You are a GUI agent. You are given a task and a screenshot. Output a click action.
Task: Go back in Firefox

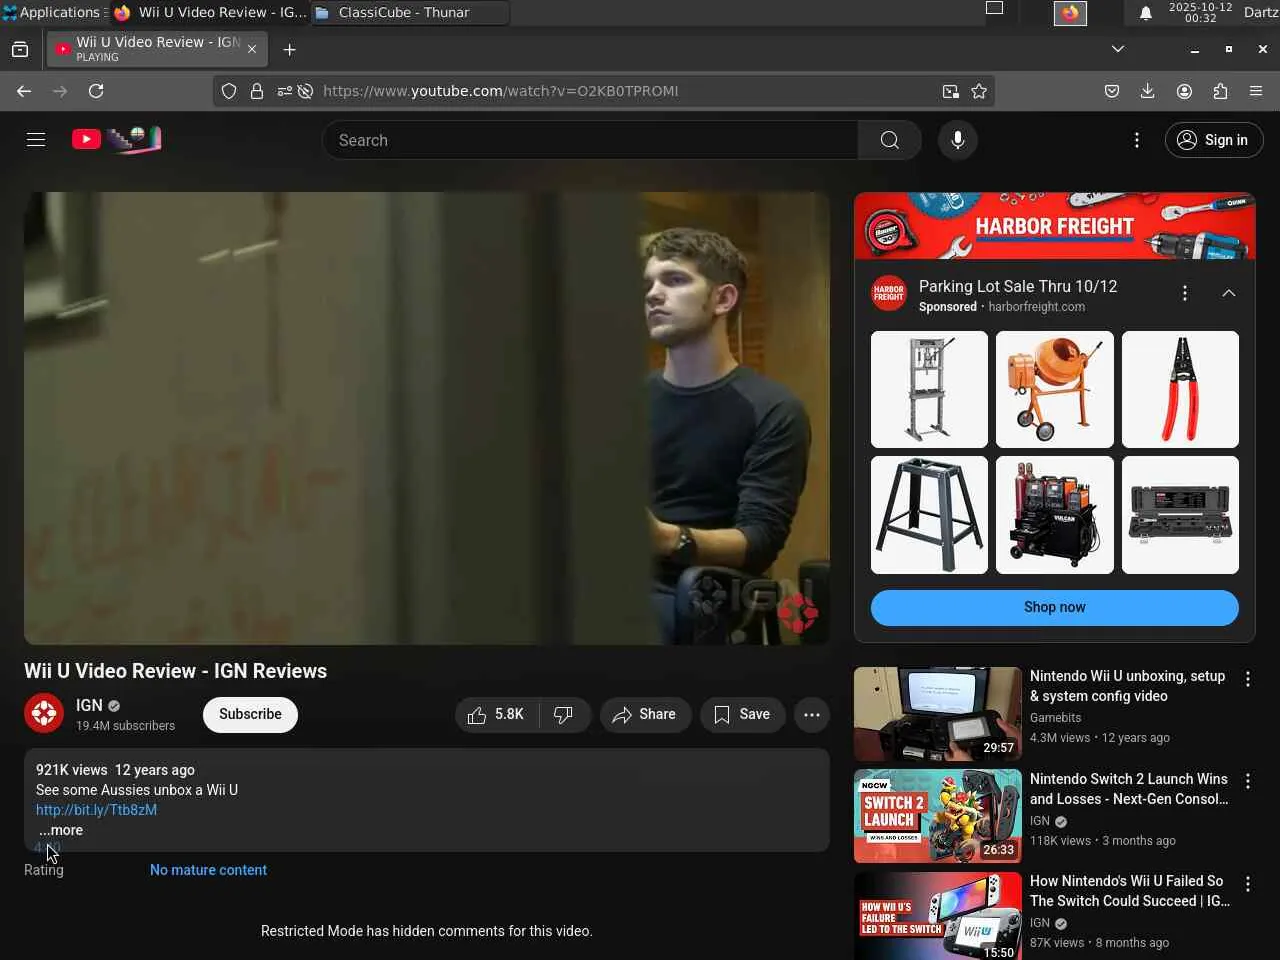[24, 91]
